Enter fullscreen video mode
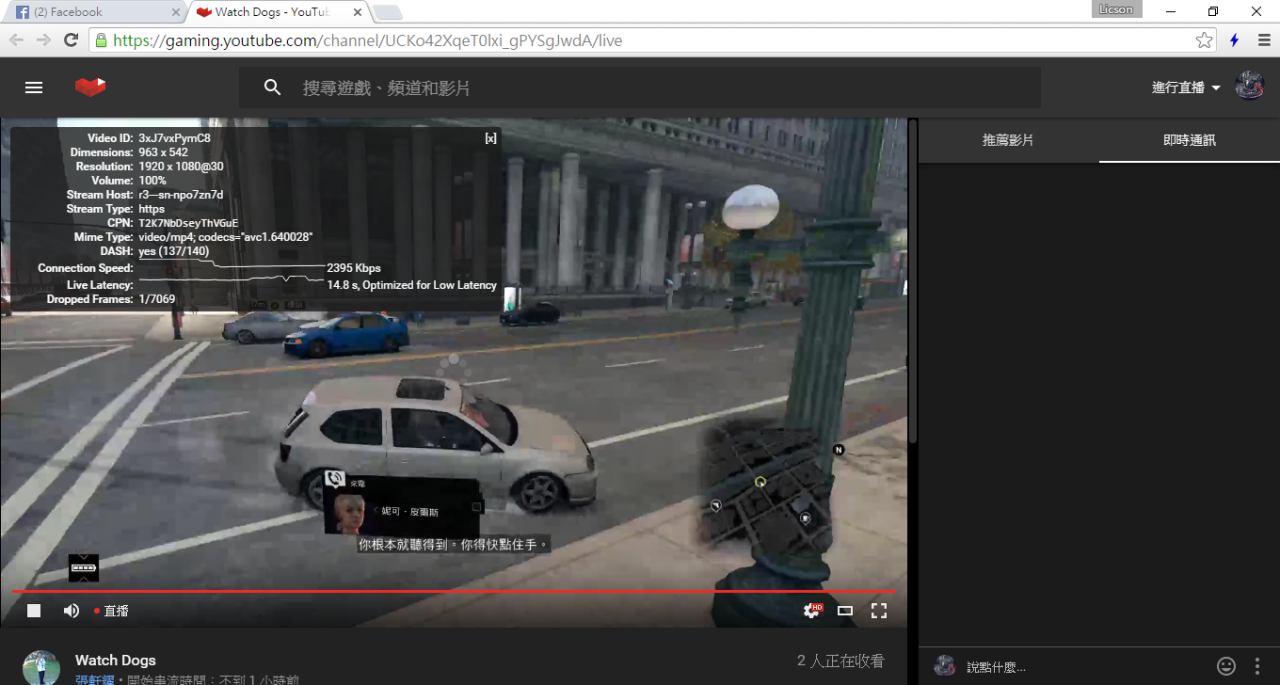The width and height of the screenshot is (1280, 685). pos(879,610)
